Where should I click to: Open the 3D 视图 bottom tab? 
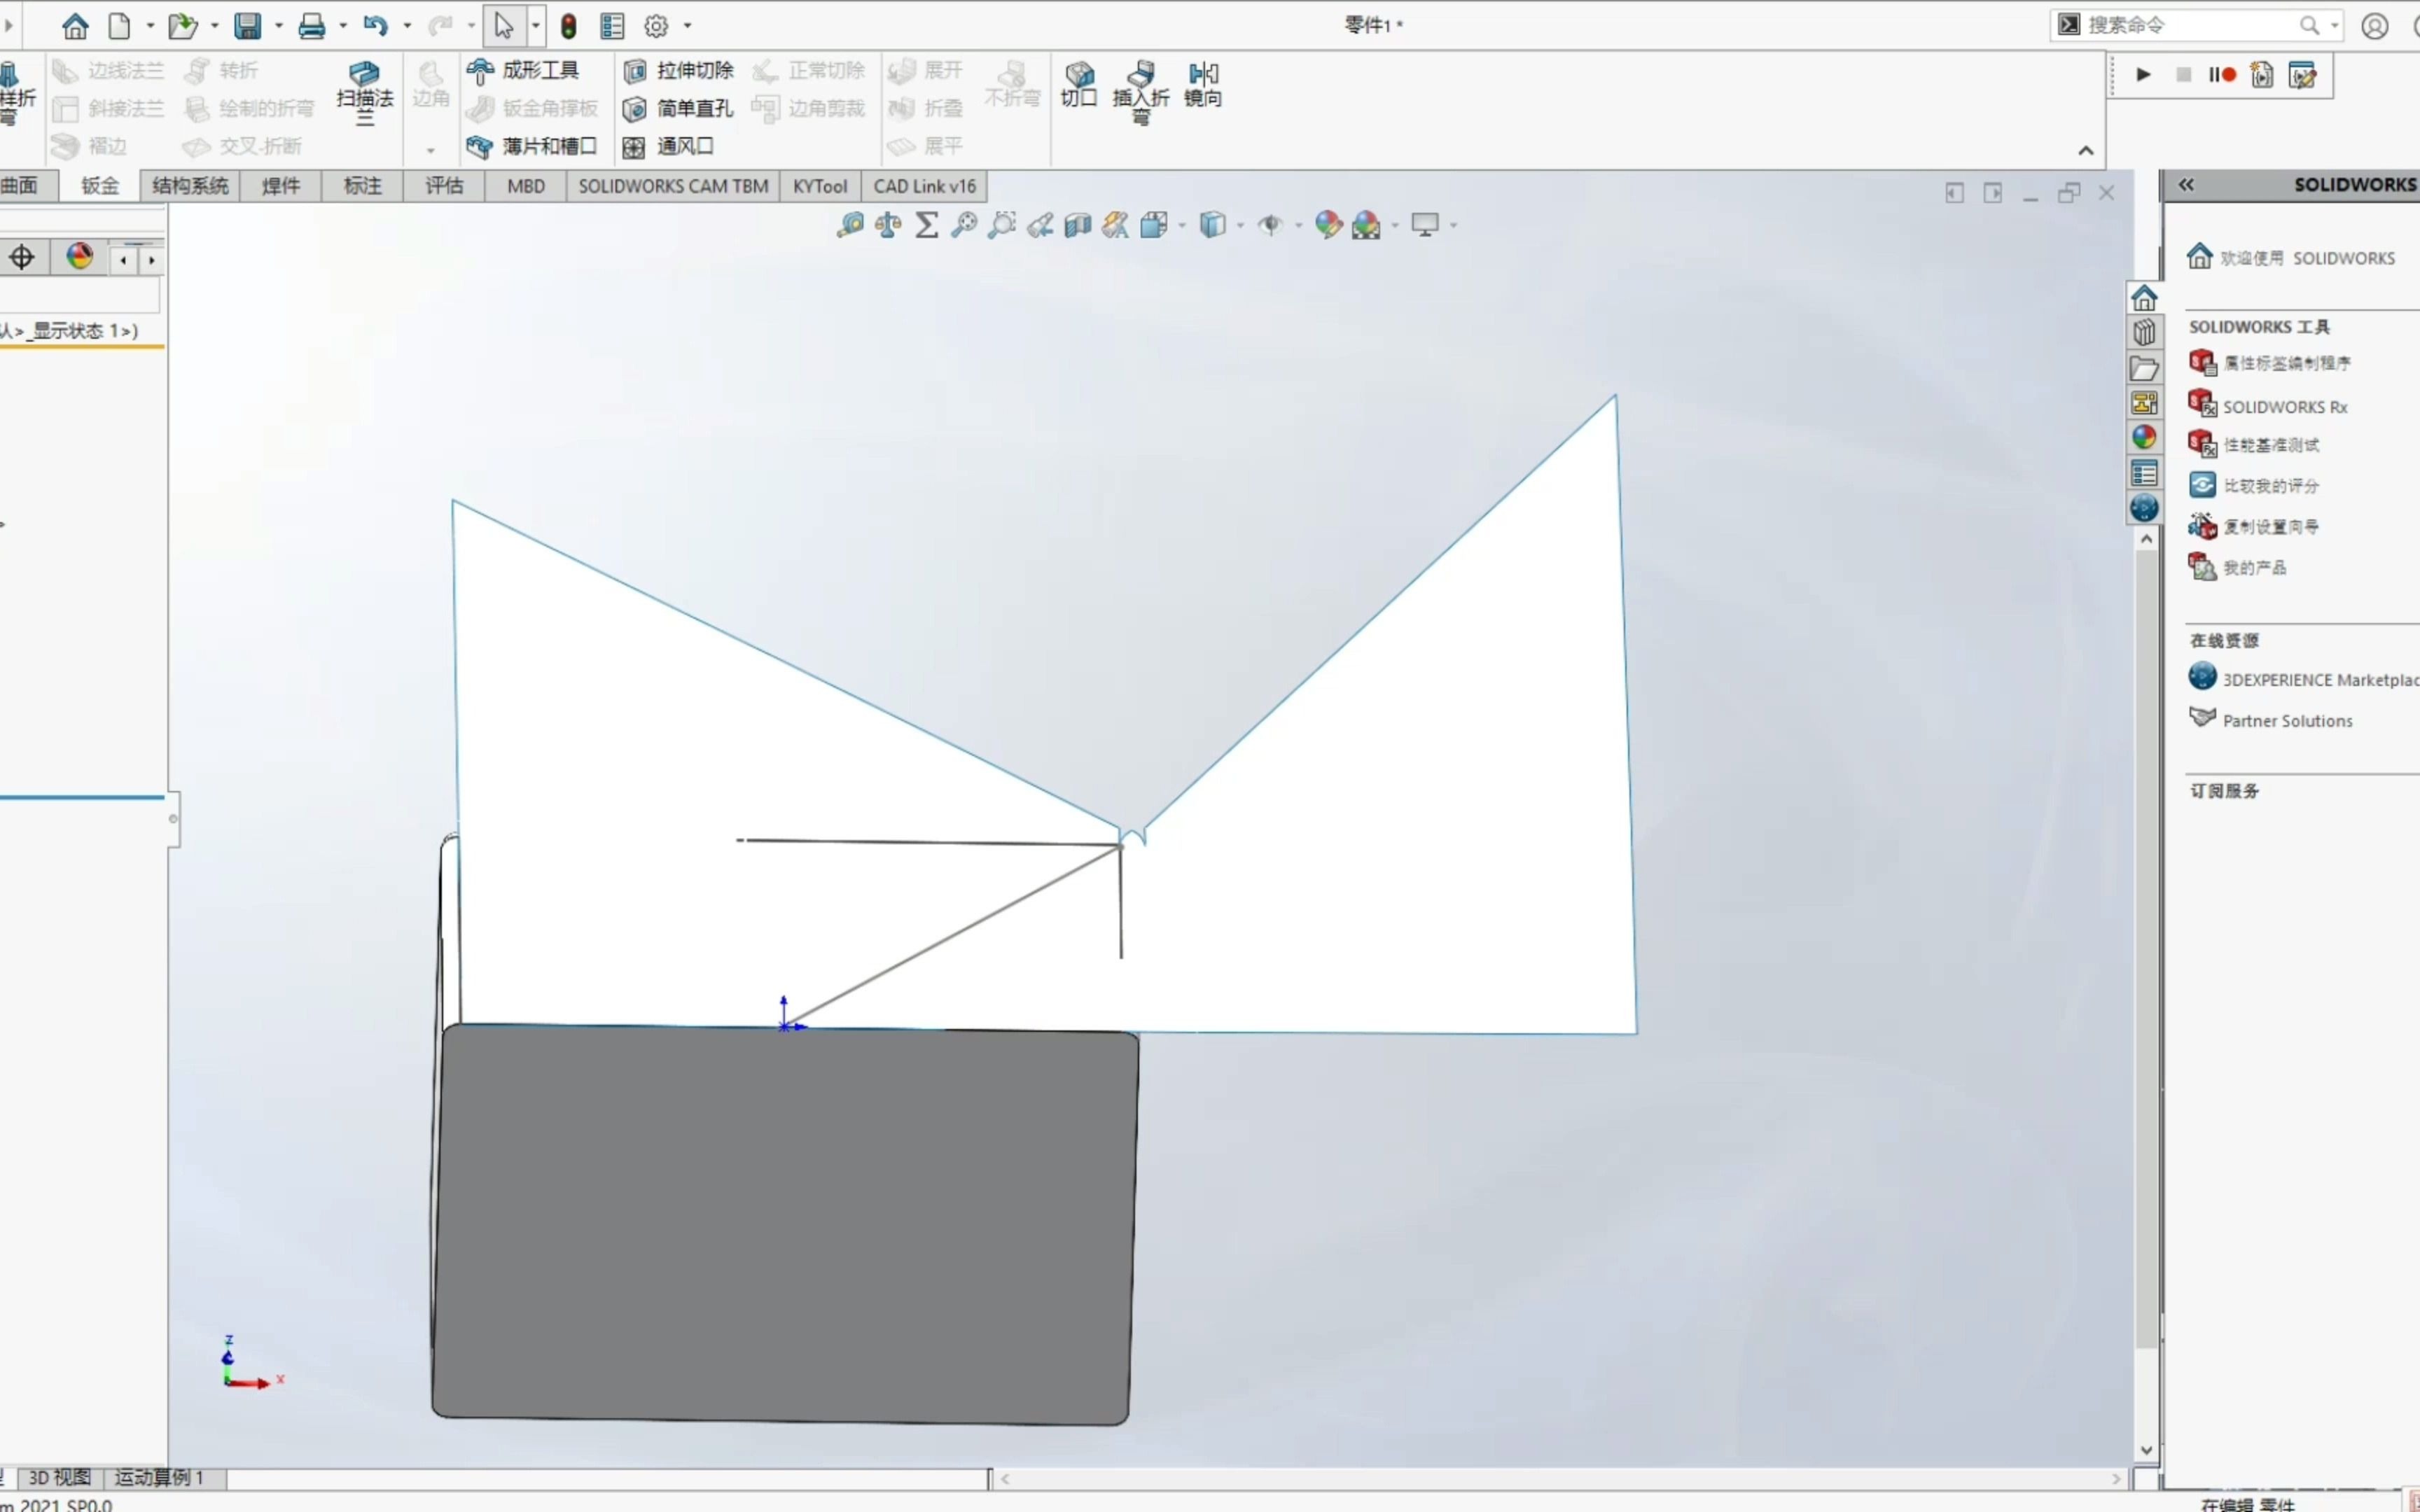[60, 1478]
